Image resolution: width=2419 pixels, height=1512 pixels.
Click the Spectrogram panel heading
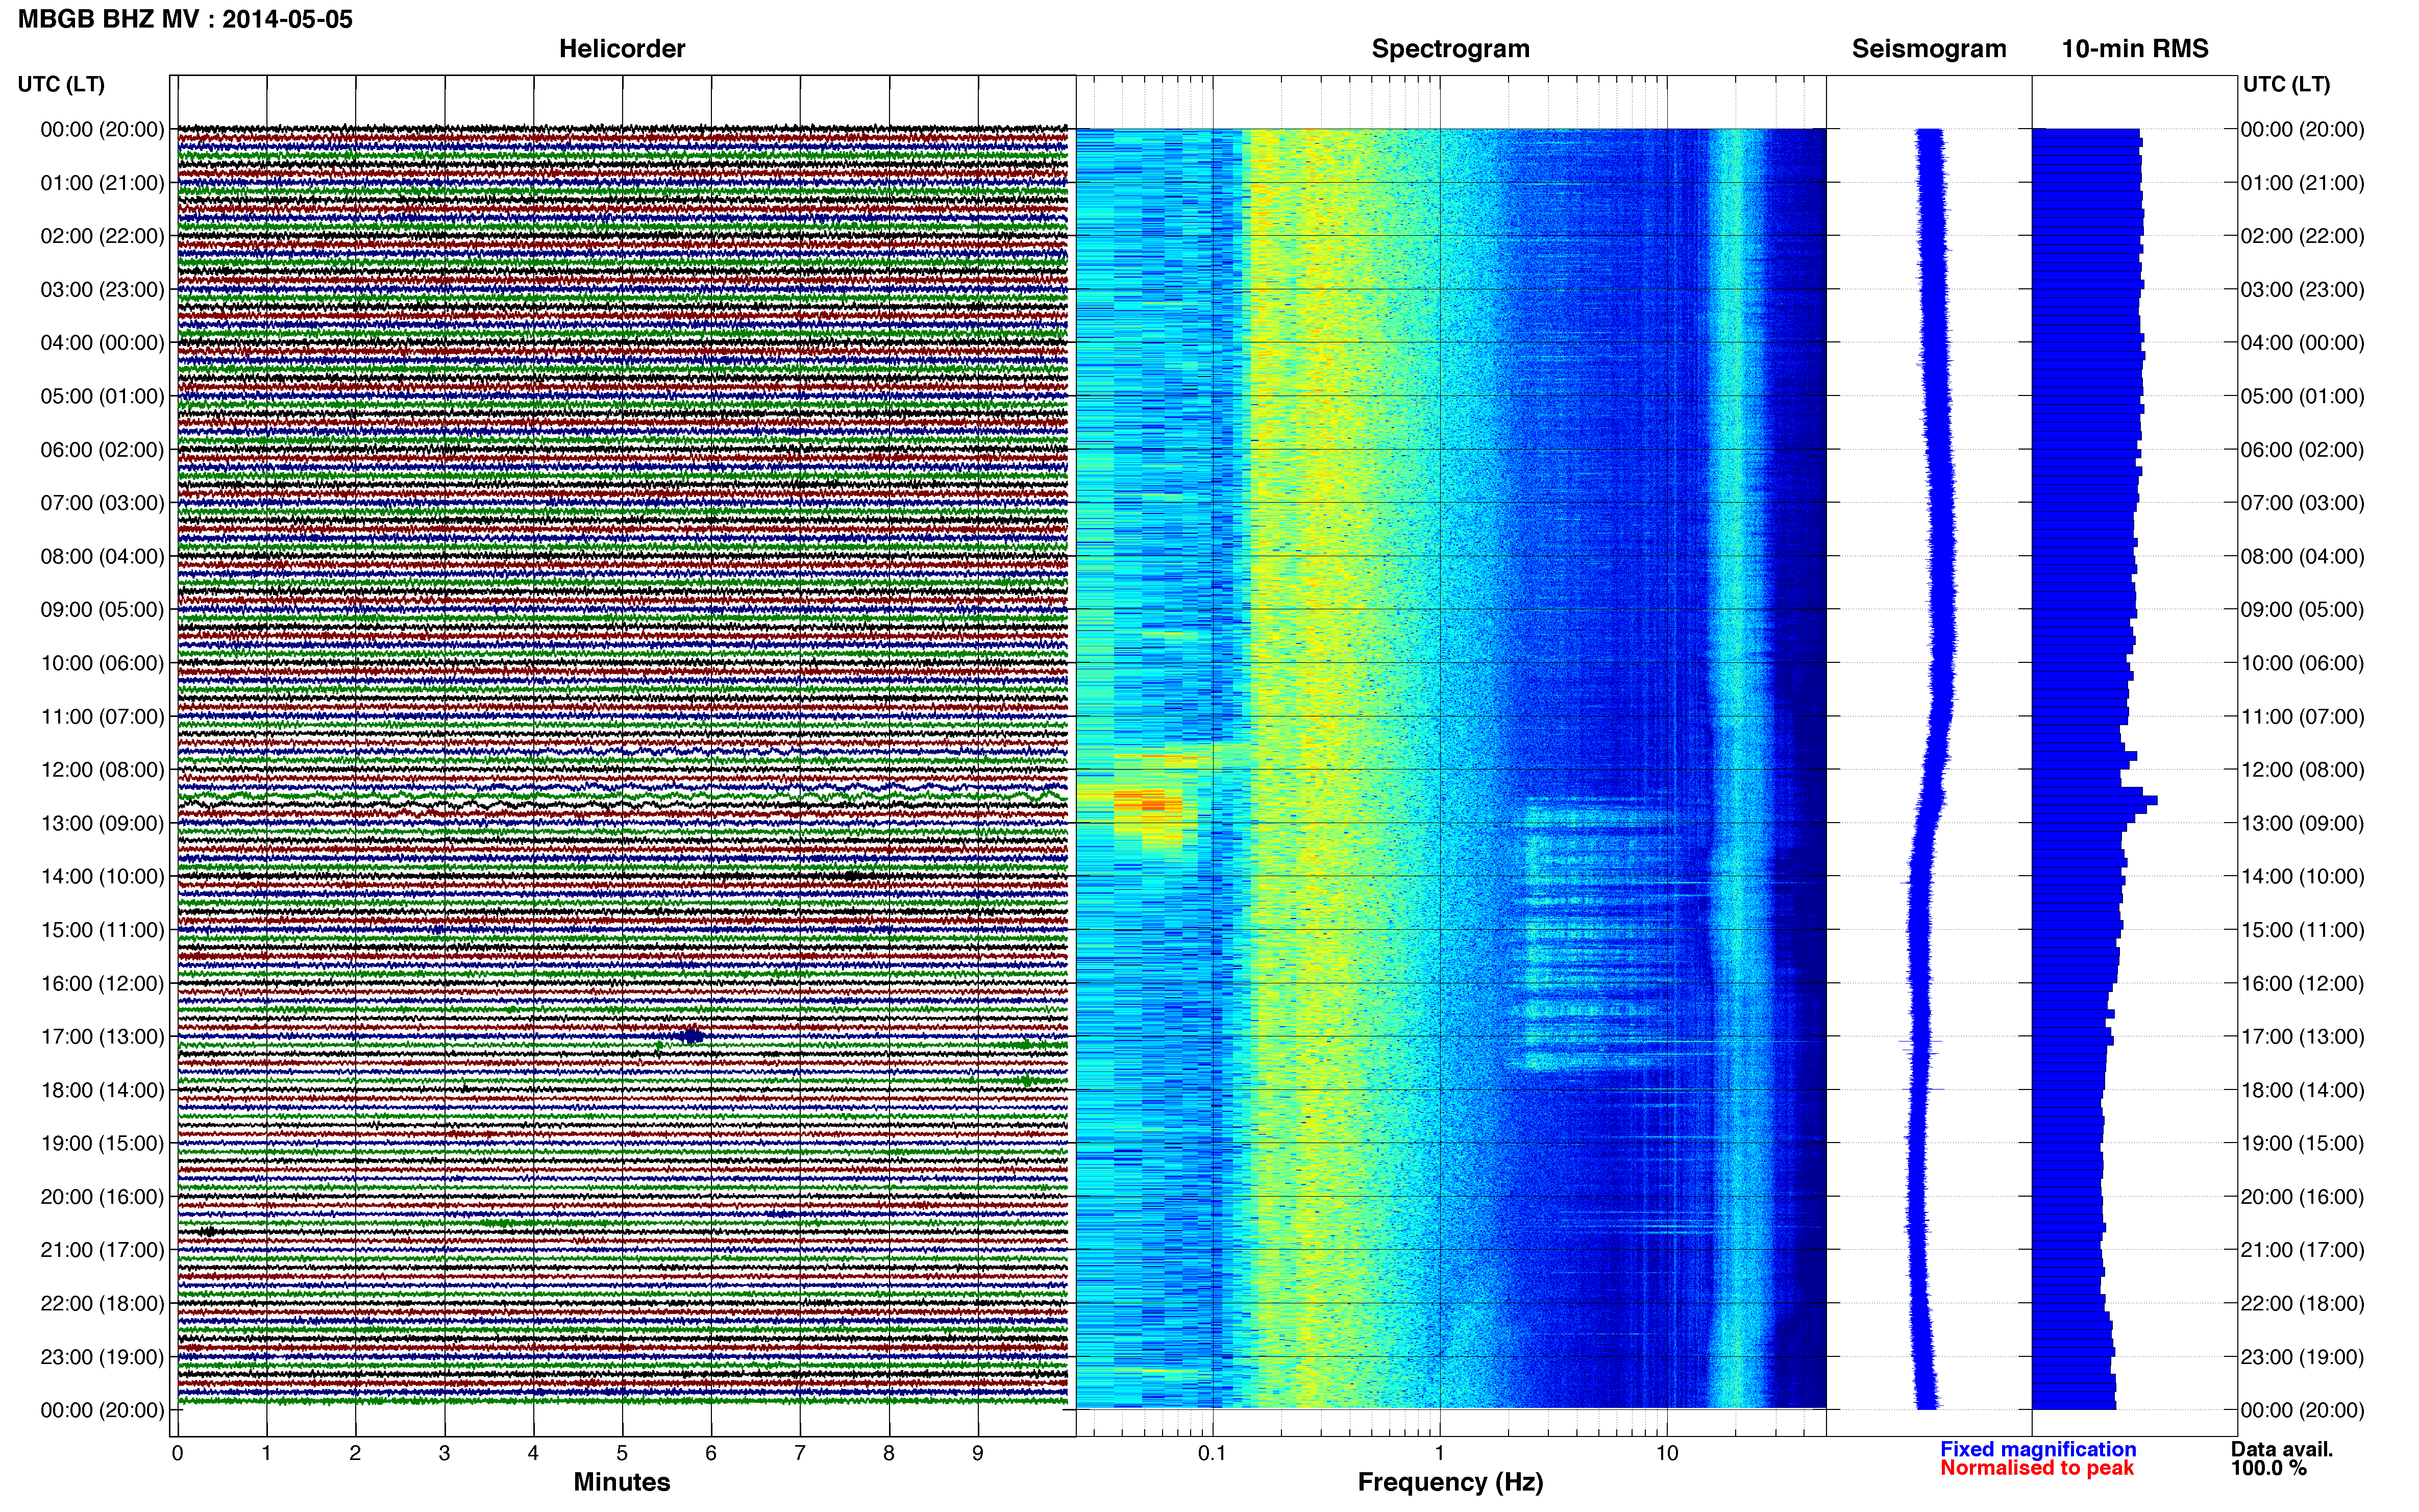[1450, 49]
